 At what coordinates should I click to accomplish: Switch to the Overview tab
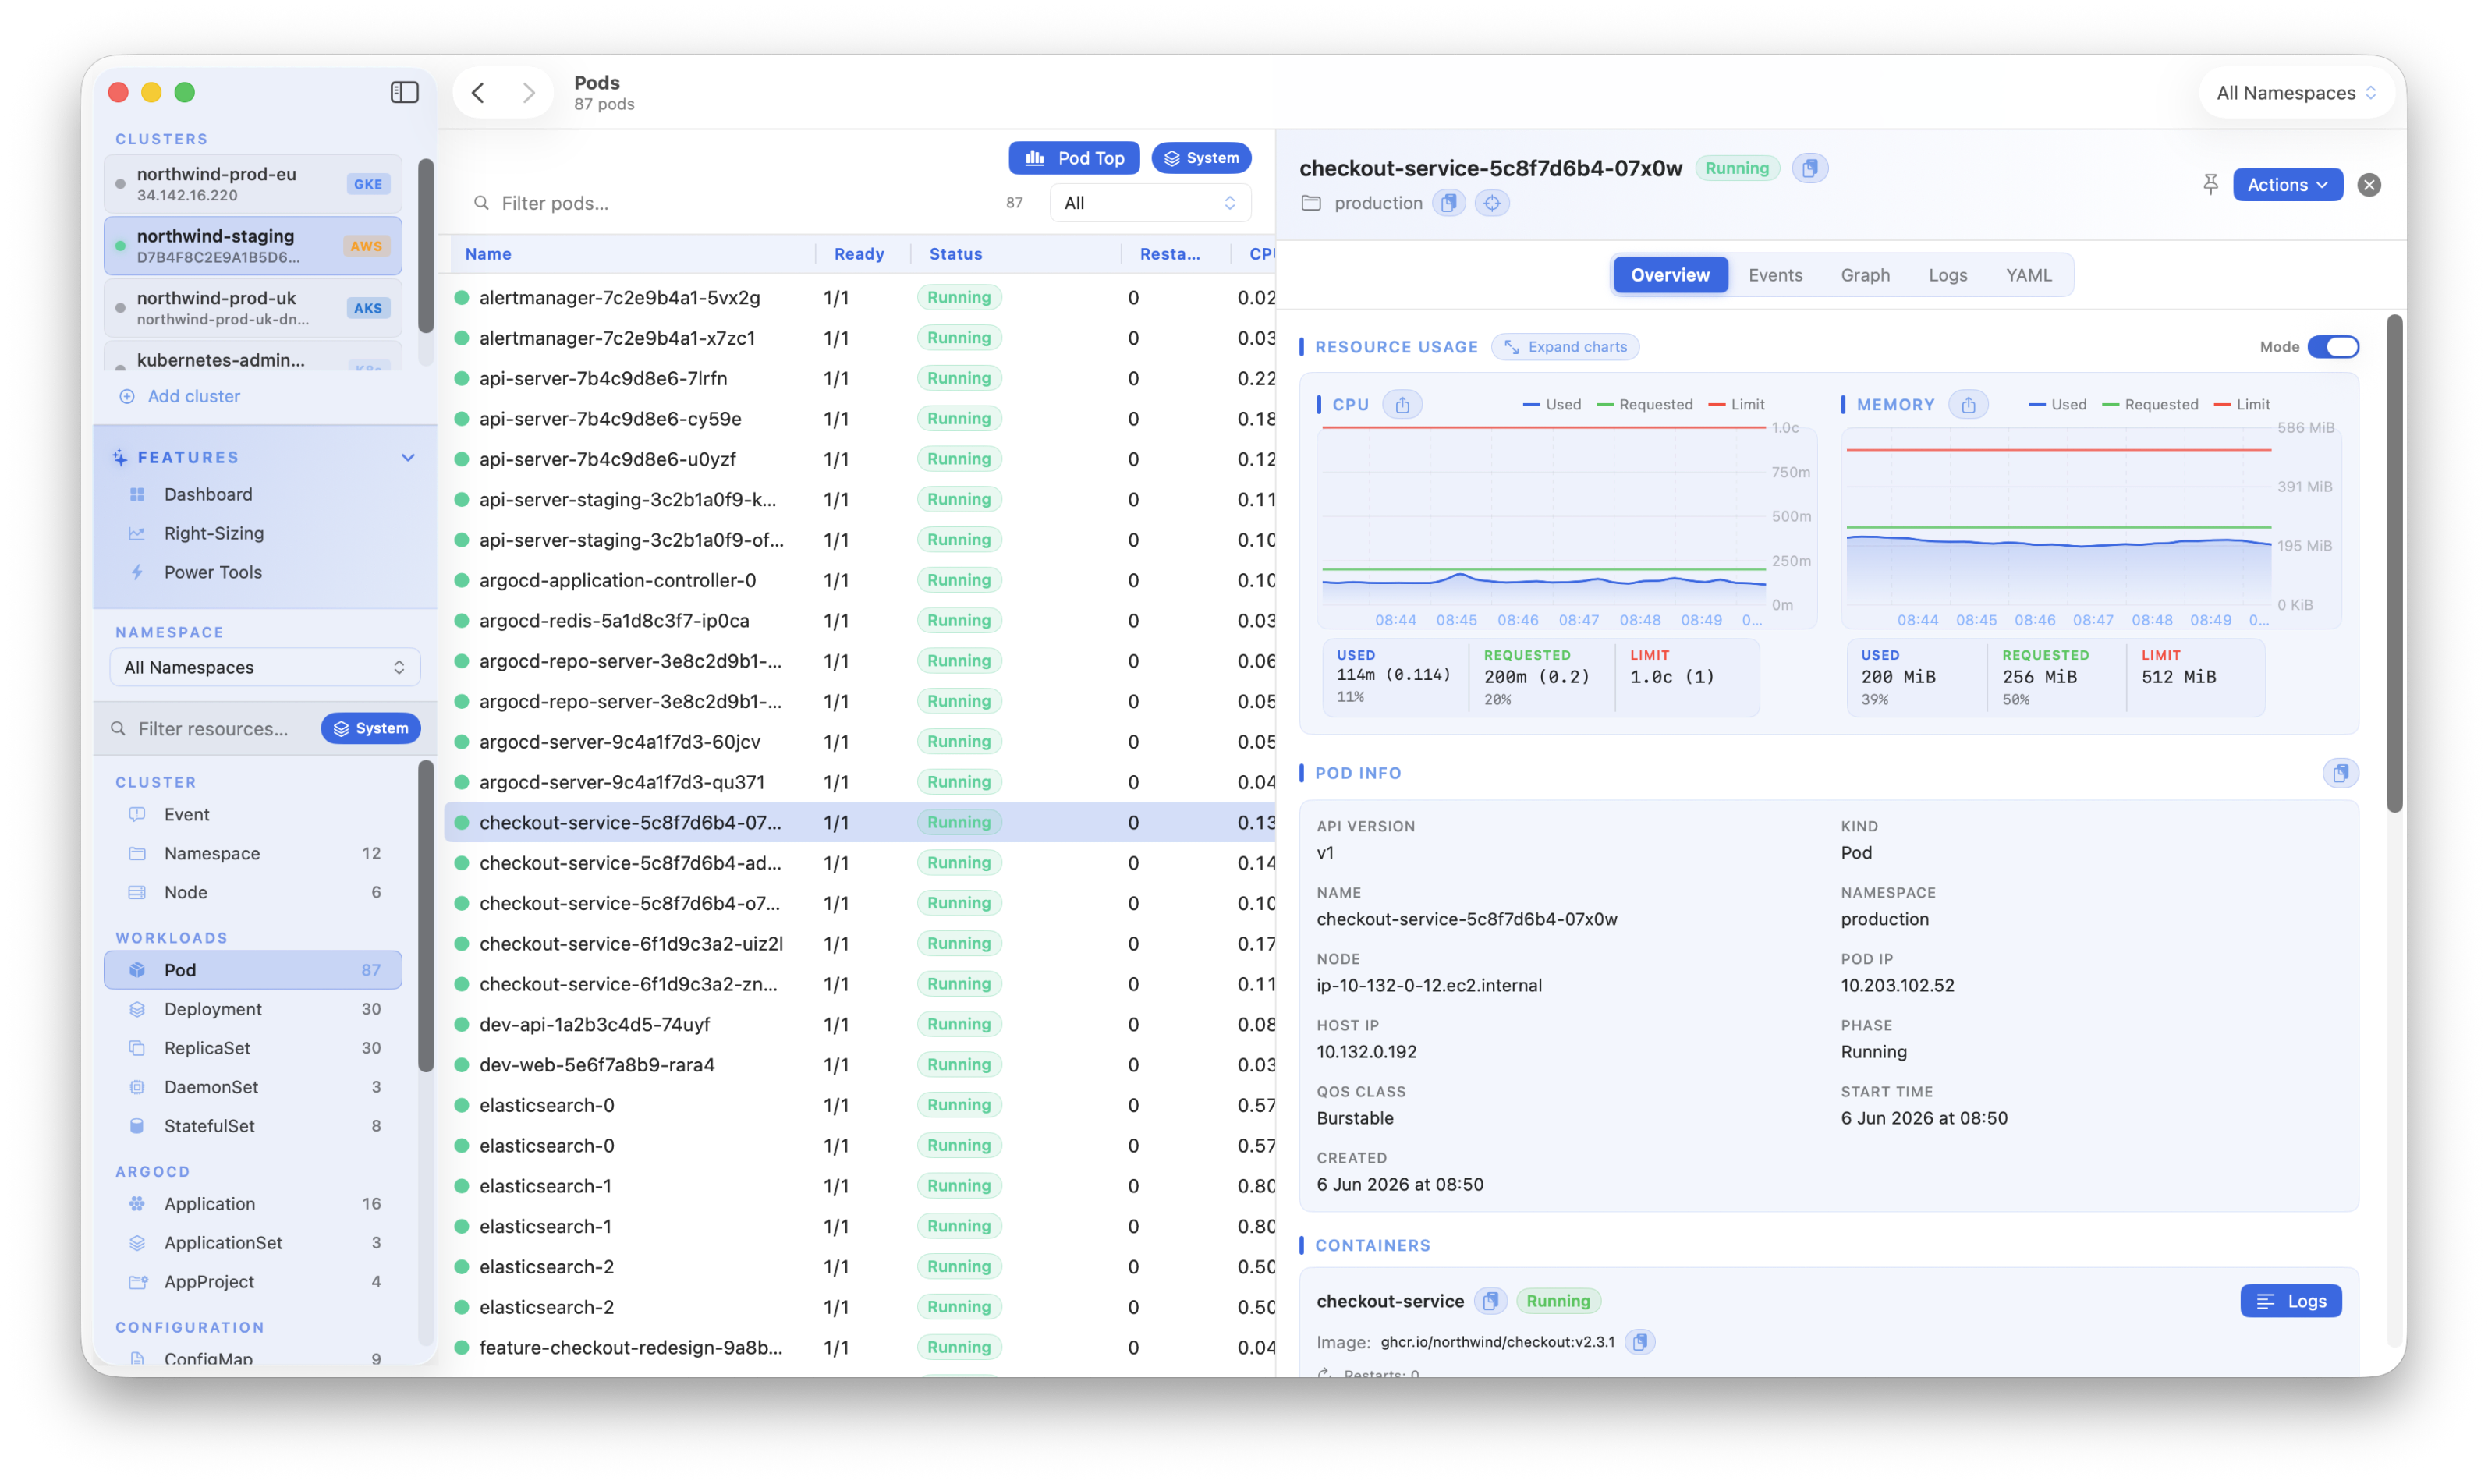pyautogui.click(x=1670, y=275)
